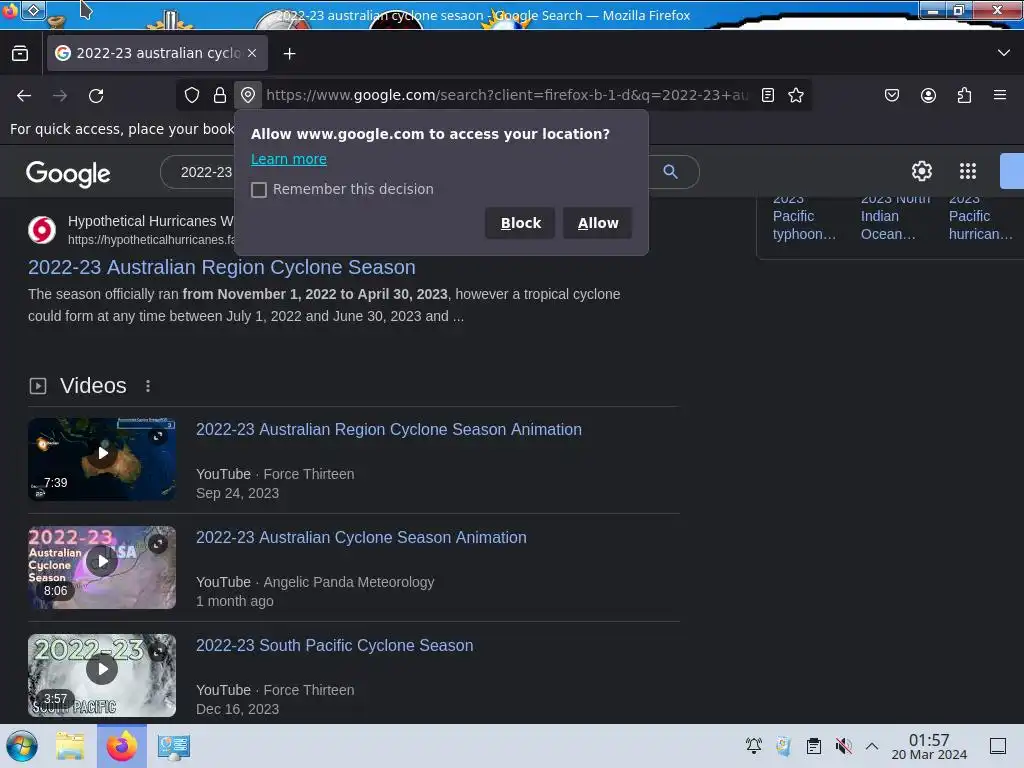Open the tracking protection shield icon
This screenshot has height=768, width=1024.
(x=191, y=95)
